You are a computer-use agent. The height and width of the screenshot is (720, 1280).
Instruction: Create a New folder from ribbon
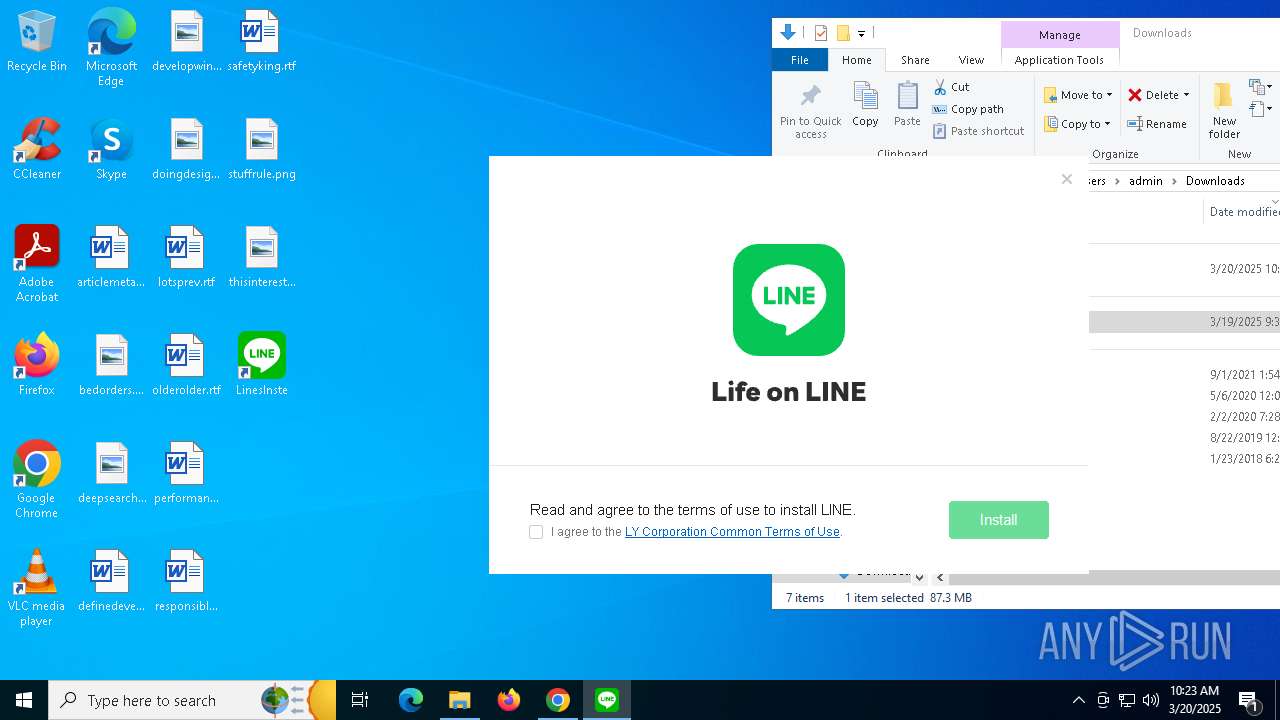pos(1224,110)
